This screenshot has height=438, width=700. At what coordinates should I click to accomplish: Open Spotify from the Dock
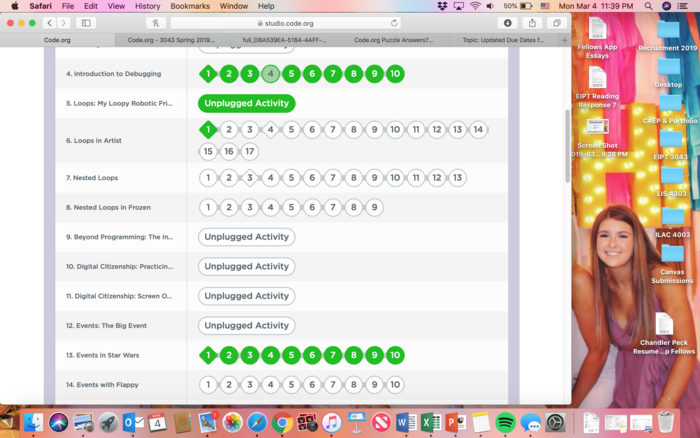pyautogui.click(x=505, y=422)
